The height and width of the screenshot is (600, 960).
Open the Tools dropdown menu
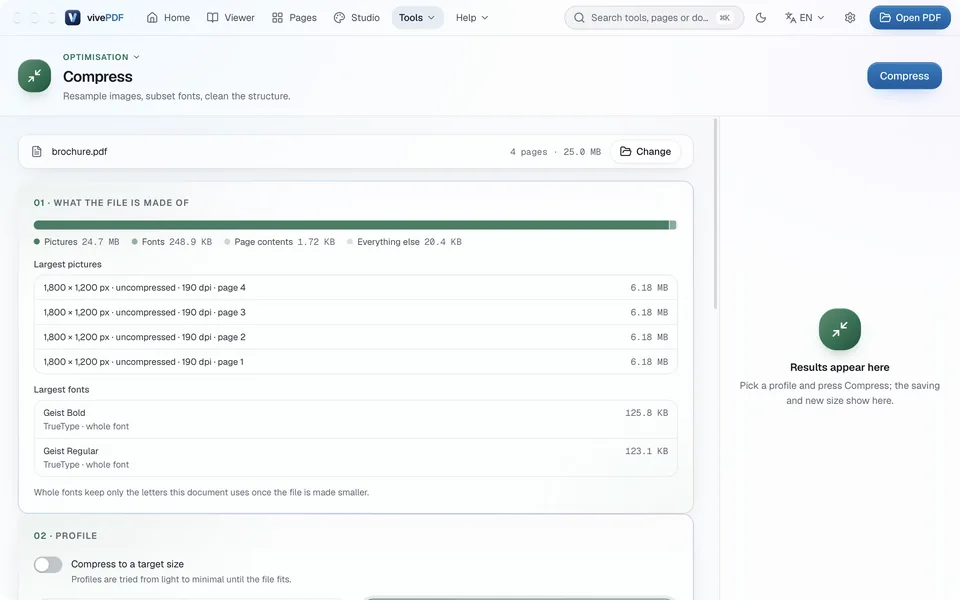(x=417, y=18)
